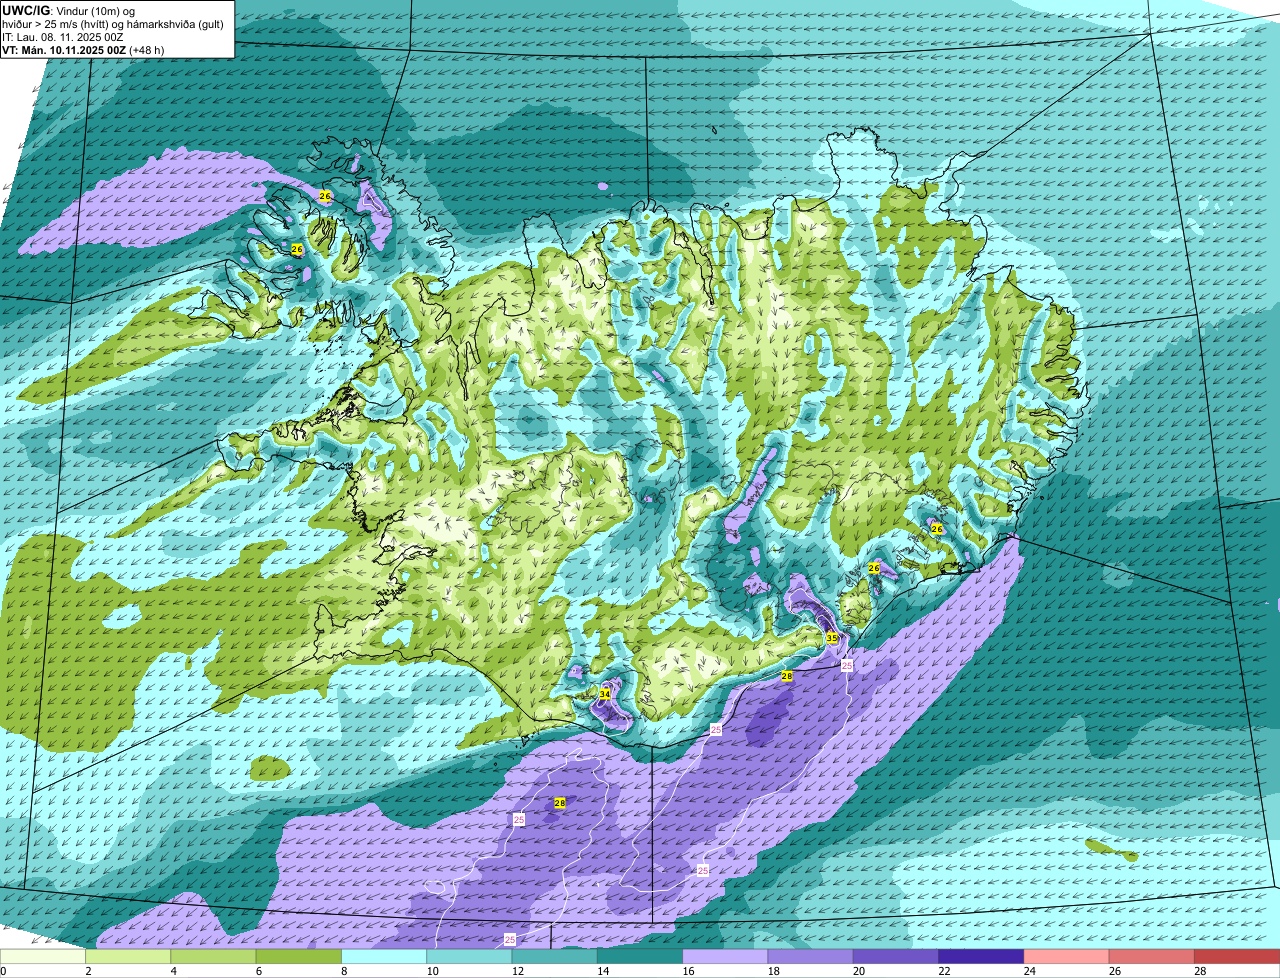
Task: Pick the 0–2 m/s cream color swatch
Action: pos(43,957)
